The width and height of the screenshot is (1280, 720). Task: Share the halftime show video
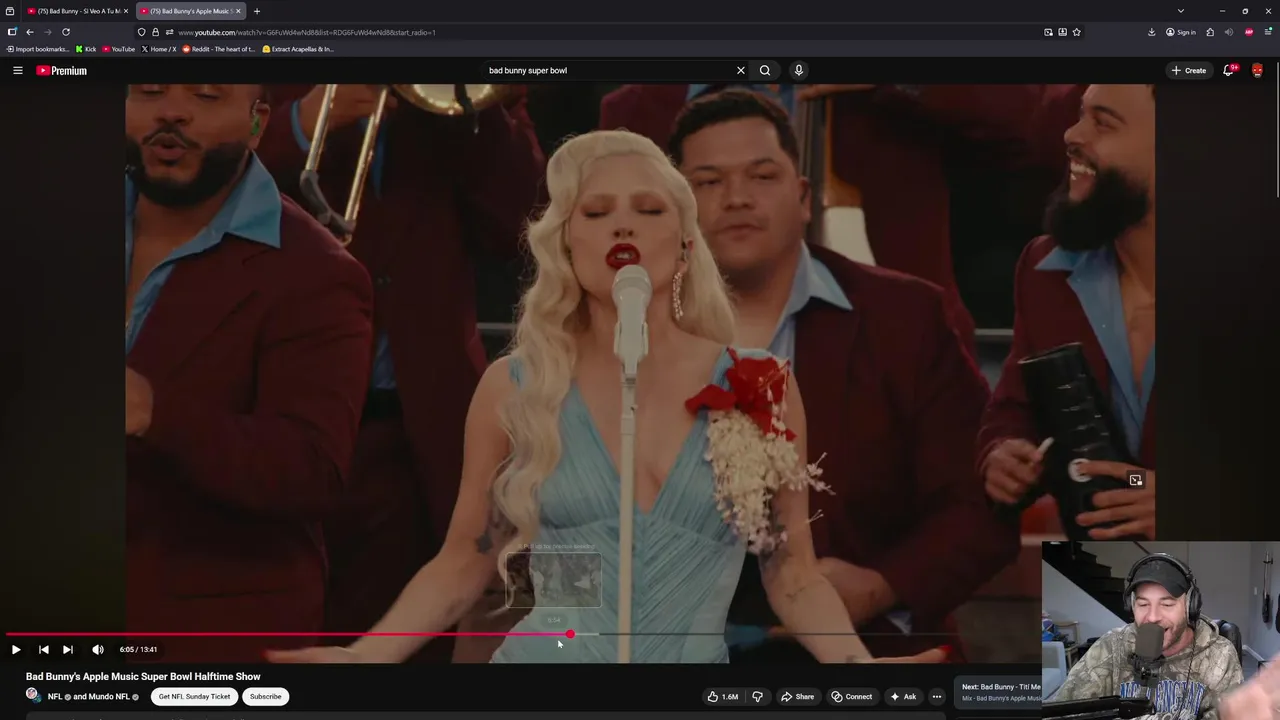pyautogui.click(x=797, y=696)
